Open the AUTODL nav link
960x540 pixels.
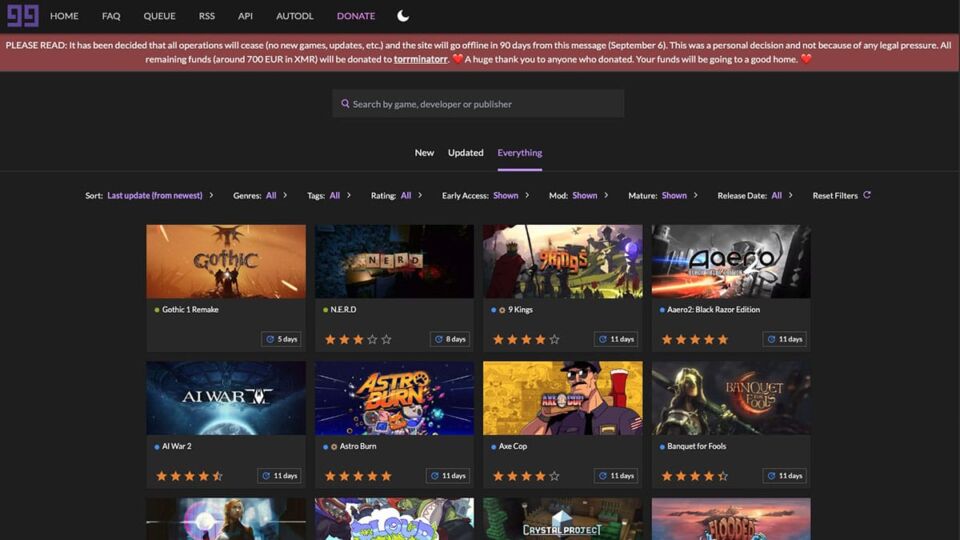click(x=294, y=16)
